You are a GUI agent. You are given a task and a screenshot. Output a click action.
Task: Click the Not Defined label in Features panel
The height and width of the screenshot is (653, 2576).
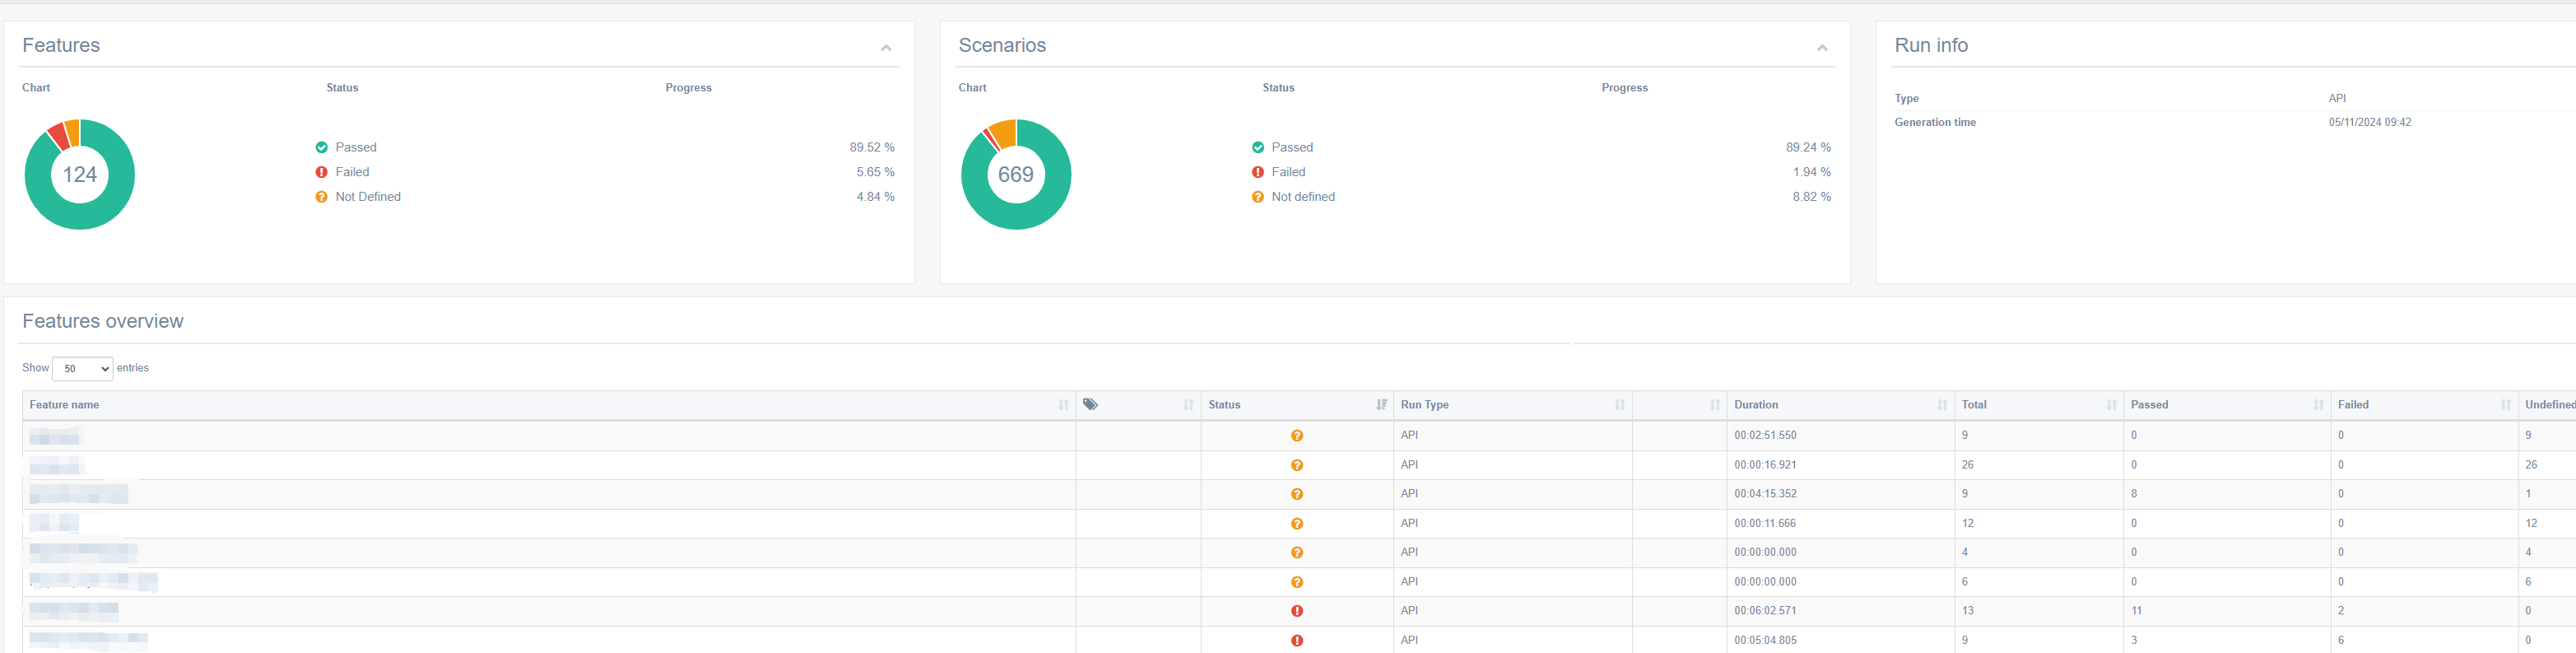tap(368, 197)
